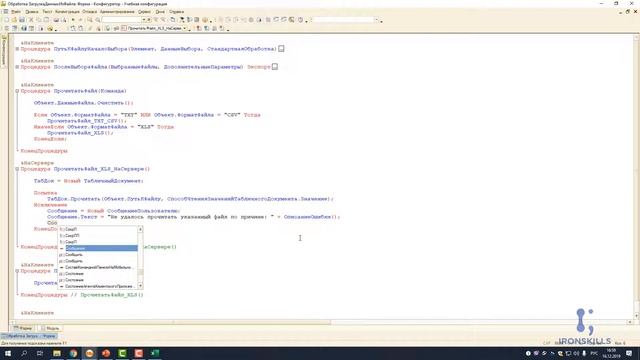Select СоставКоманднойПанелиНаМобильно… in autocomplete list
640x360 pixels.
(98, 267)
